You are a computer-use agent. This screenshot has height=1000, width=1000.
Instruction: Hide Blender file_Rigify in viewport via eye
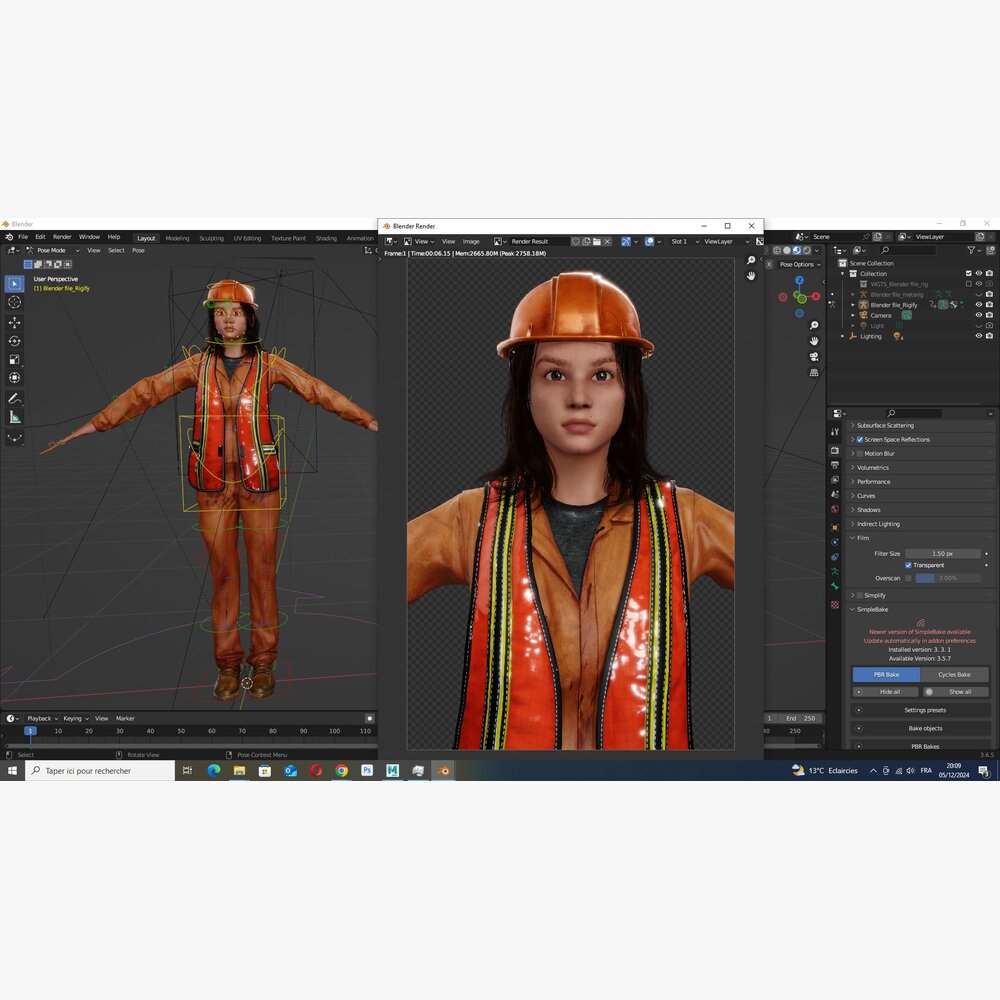[x=979, y=305]
